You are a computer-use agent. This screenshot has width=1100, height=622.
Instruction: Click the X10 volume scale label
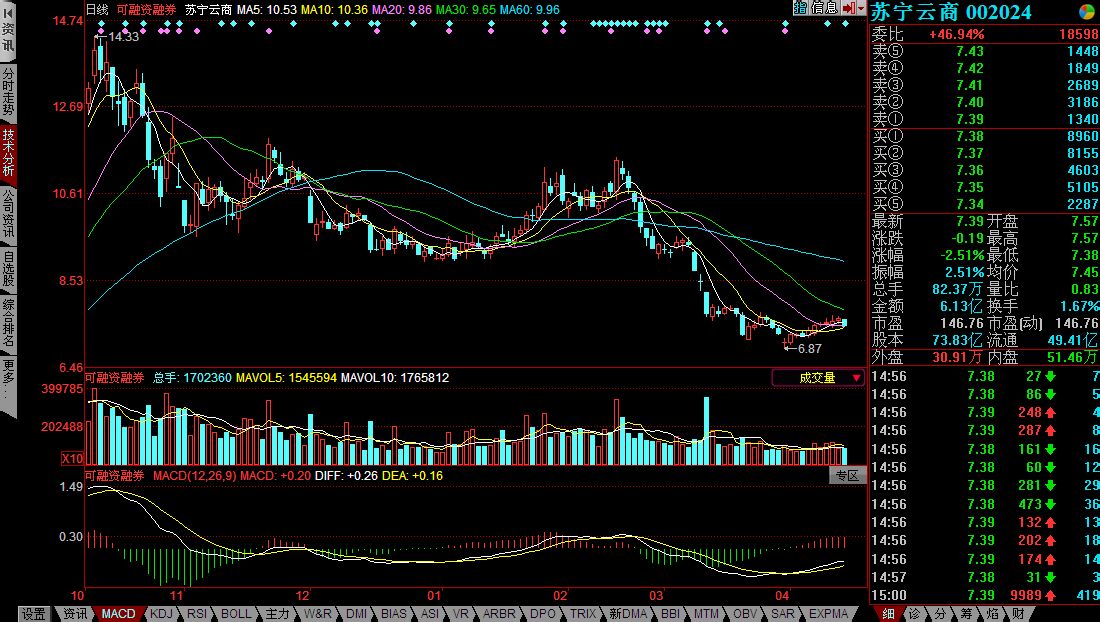point(72,459)
